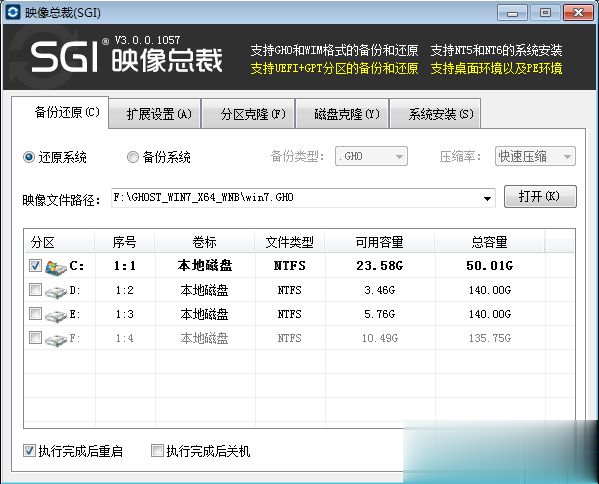The image size is (599, 484).
Task: Open the 分区克隆(F) tab
Action: coord(248,114)
